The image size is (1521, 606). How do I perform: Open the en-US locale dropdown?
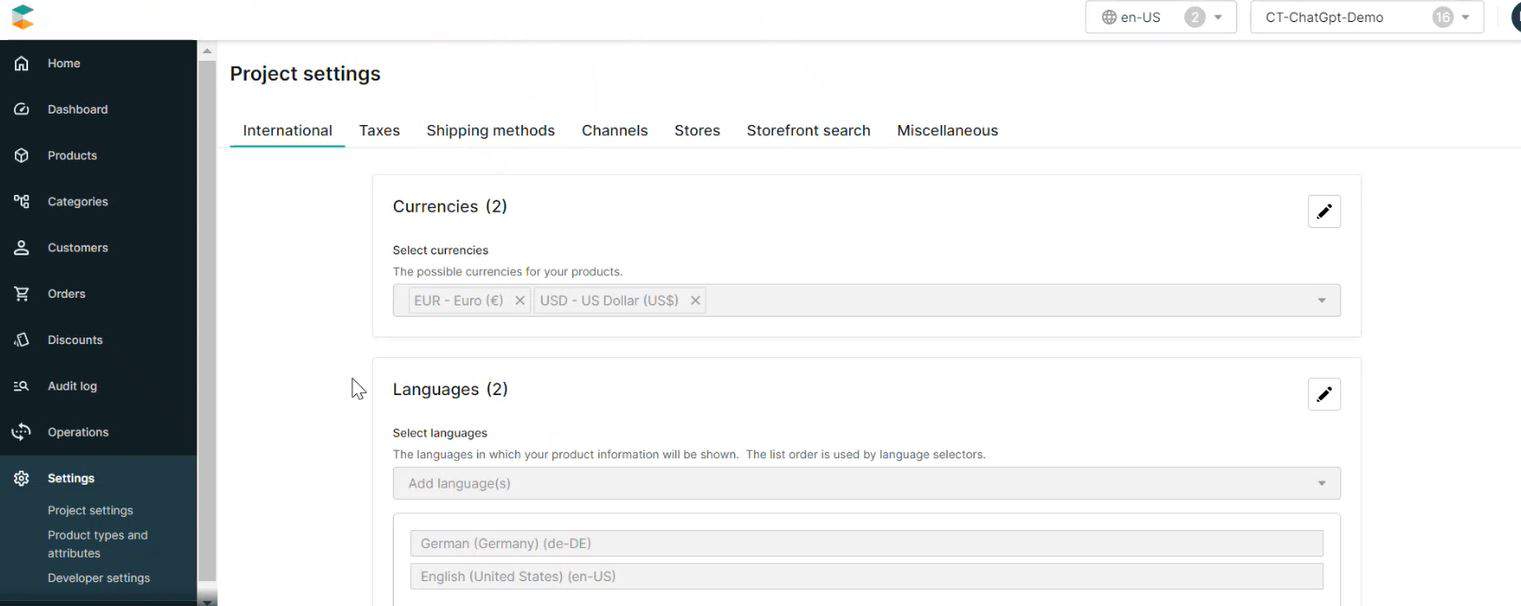point(1161,17)
